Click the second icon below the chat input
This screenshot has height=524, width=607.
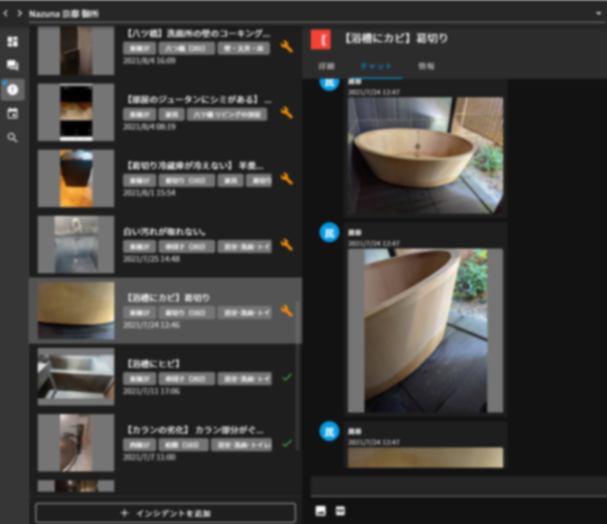pos(340,511)
